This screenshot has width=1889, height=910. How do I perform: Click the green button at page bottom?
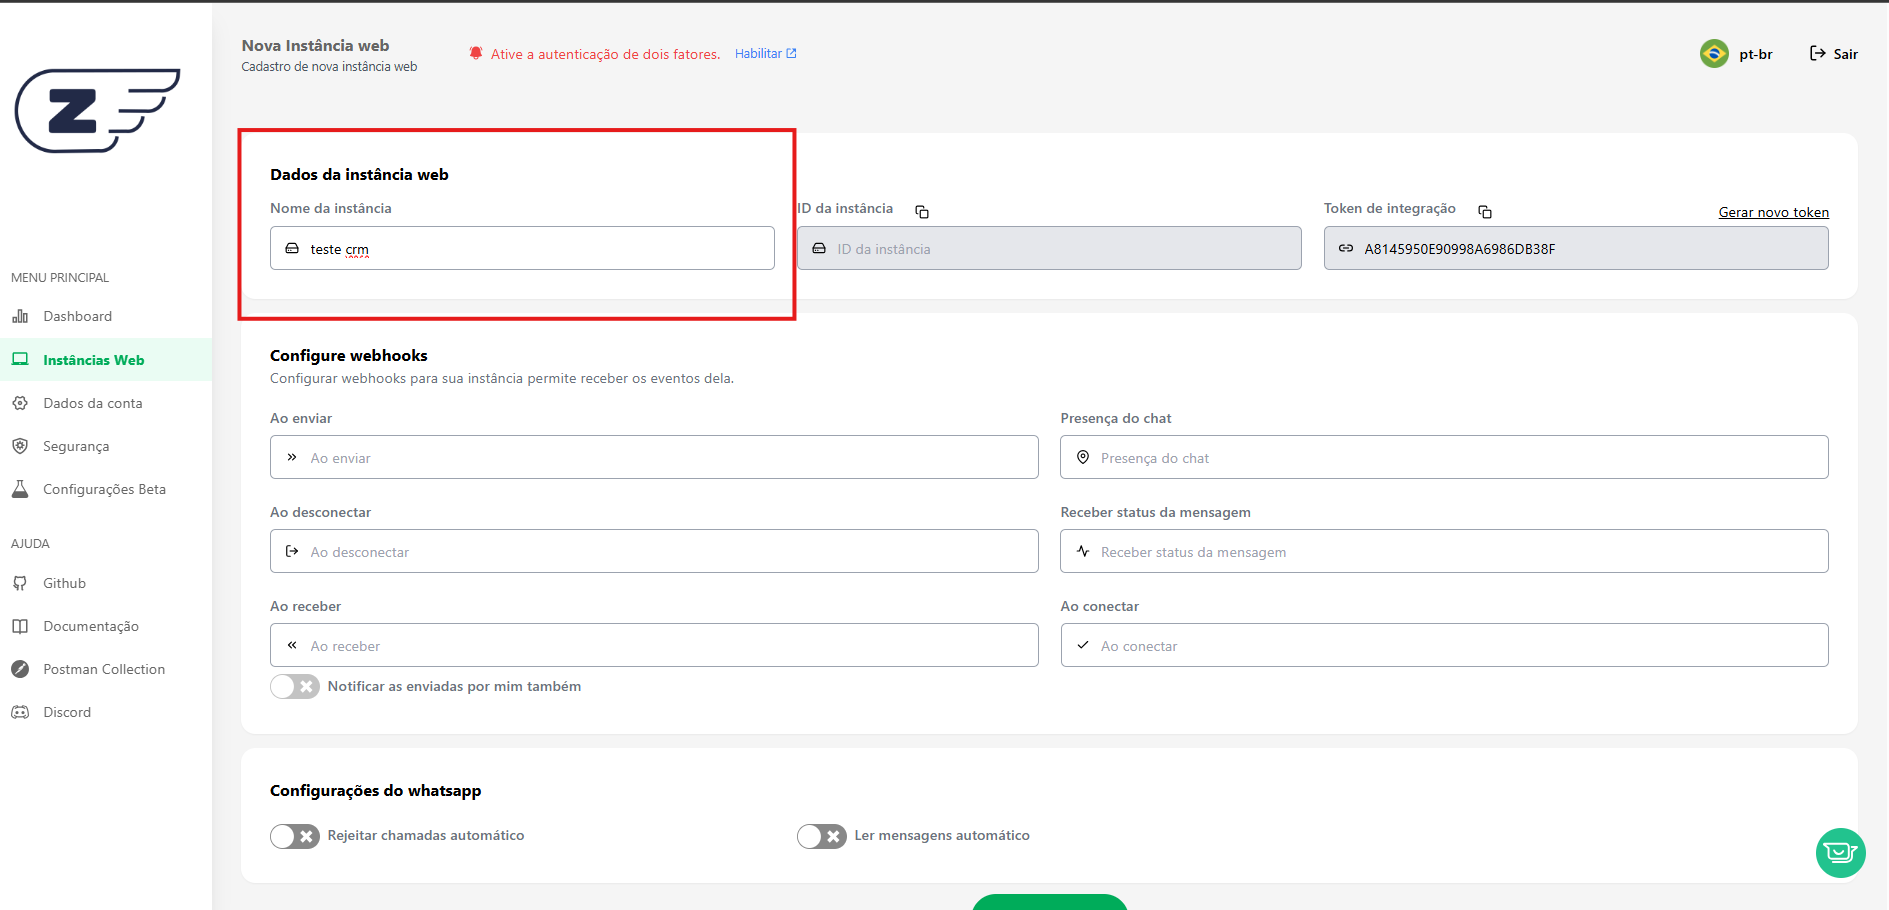(1049, 902)
